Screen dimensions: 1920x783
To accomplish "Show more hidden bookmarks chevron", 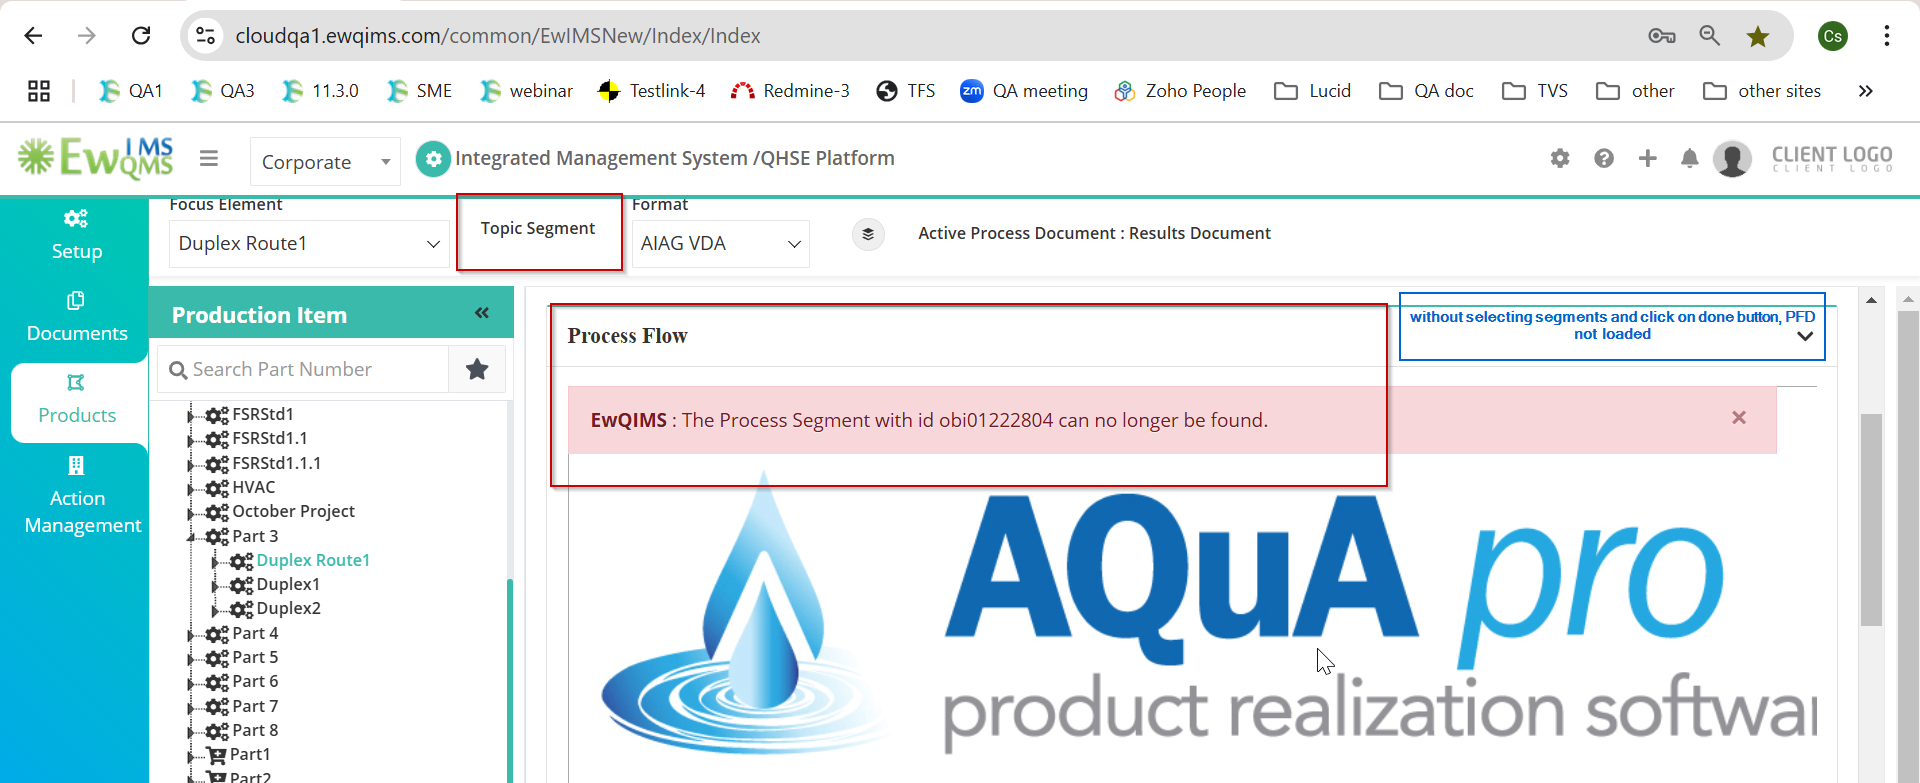I will [x=1865, y=91].
